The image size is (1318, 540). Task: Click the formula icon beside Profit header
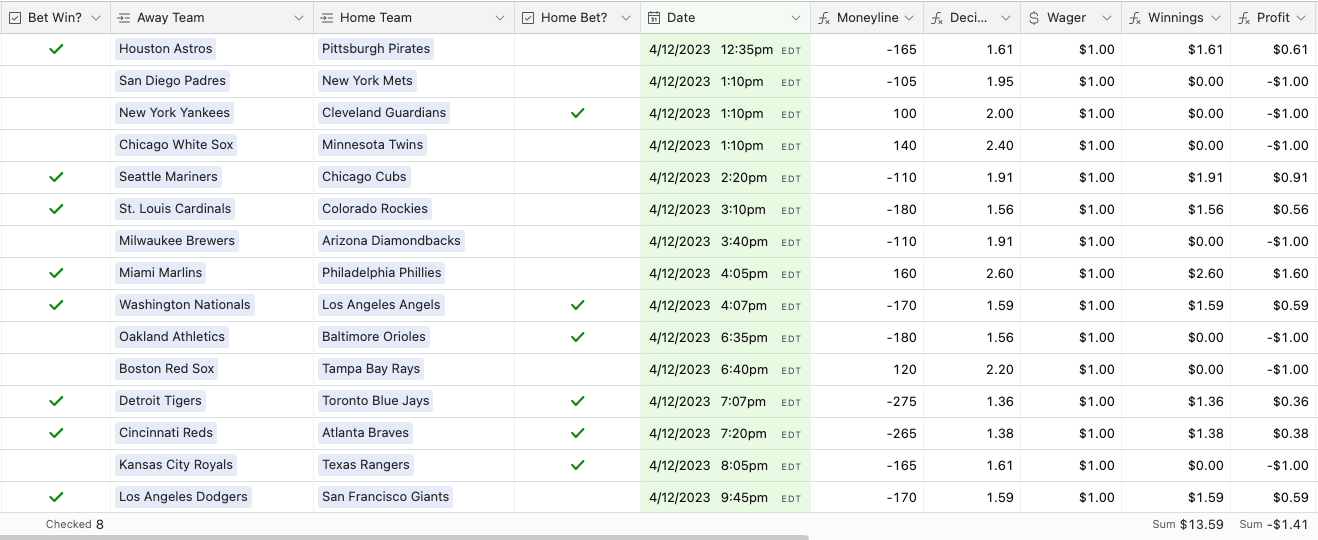pyautogui.click(x=1244, y=18)
